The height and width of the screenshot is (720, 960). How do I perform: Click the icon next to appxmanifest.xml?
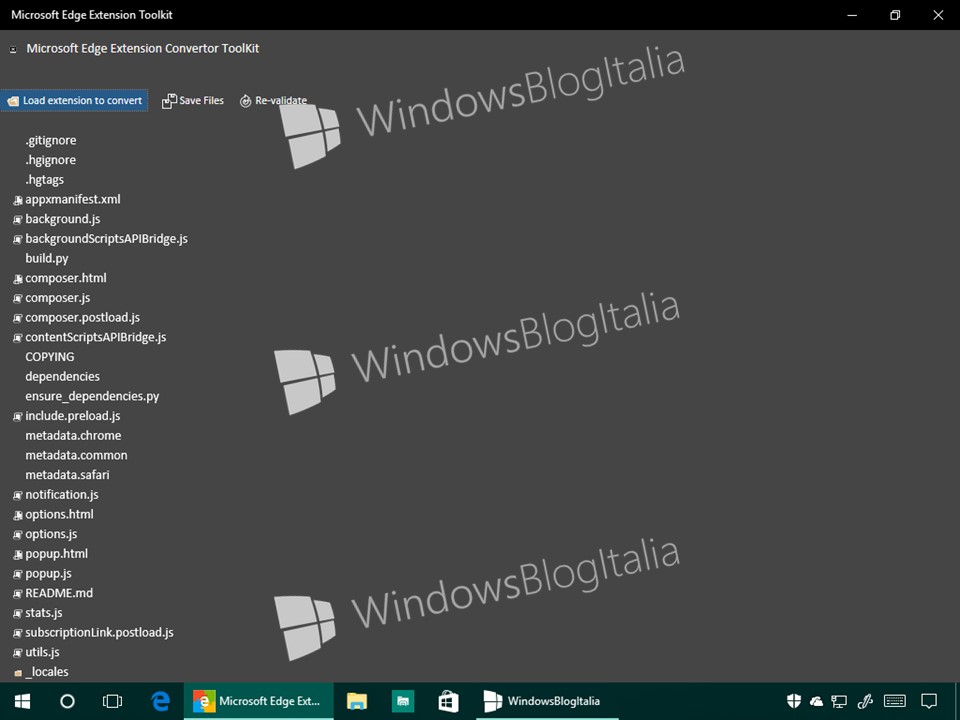coord(18,200)
